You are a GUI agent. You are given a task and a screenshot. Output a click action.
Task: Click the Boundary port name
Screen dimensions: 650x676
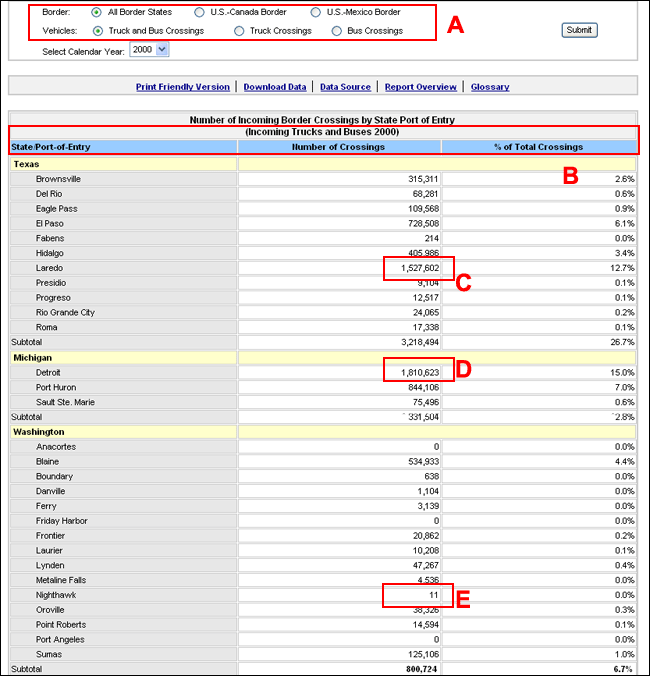pyautogui.click(x=54, y=476)
